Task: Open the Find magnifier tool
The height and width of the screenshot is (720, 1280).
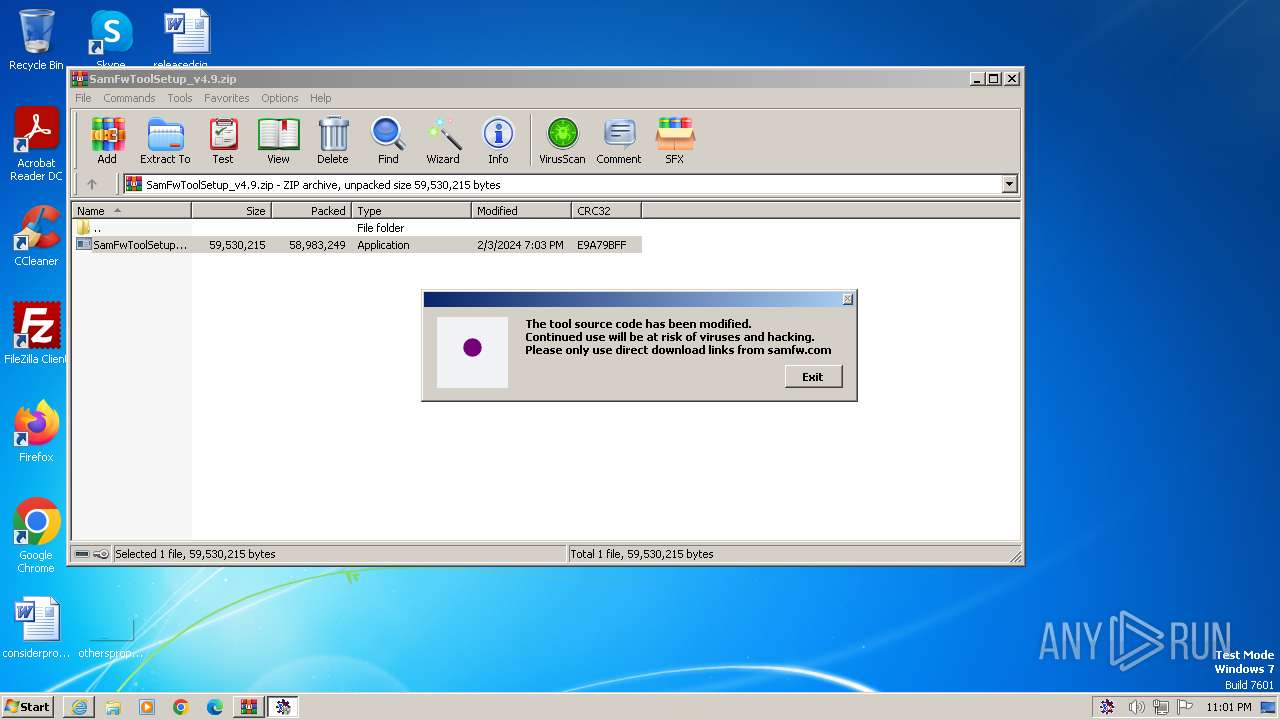Action: click(388, 140)
